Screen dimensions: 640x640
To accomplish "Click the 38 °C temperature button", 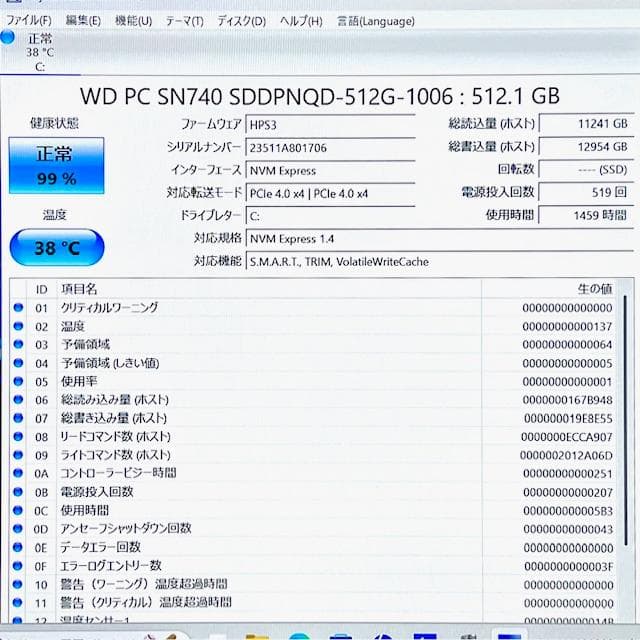I will point(57,248).
